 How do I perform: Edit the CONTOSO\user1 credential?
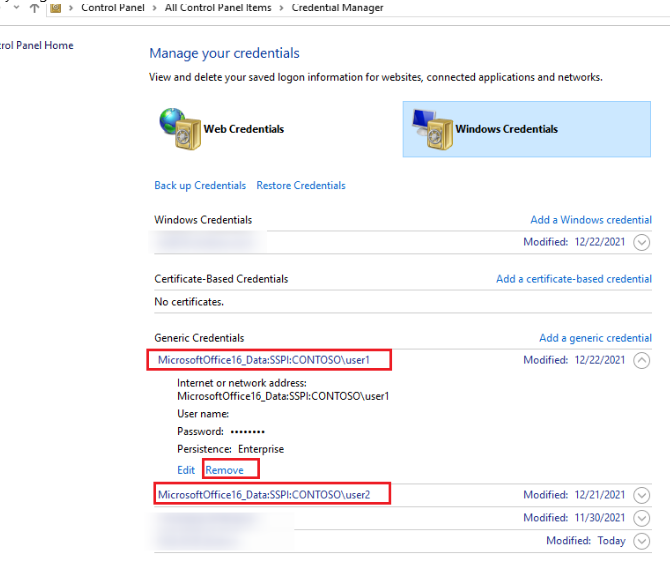pos(186,470)
